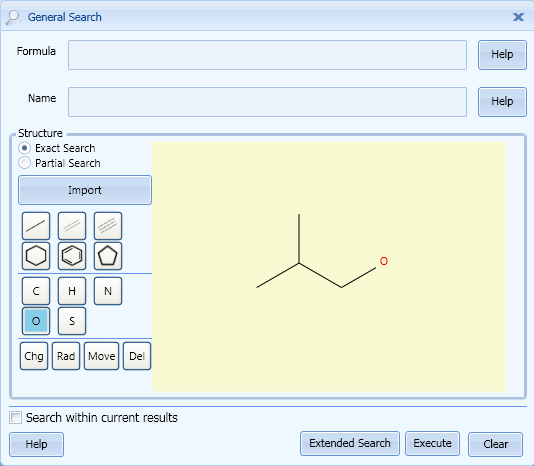Screen dimensions: 534x466
Task: Activate the Chg charge tool
Action: (x=34, y=356)
